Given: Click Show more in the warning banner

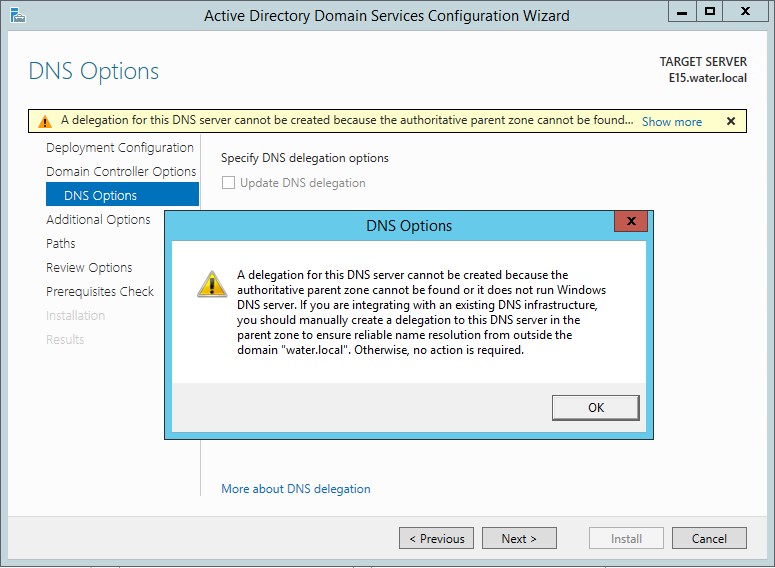Looking at the screenshot, I should tap(672, 122).
